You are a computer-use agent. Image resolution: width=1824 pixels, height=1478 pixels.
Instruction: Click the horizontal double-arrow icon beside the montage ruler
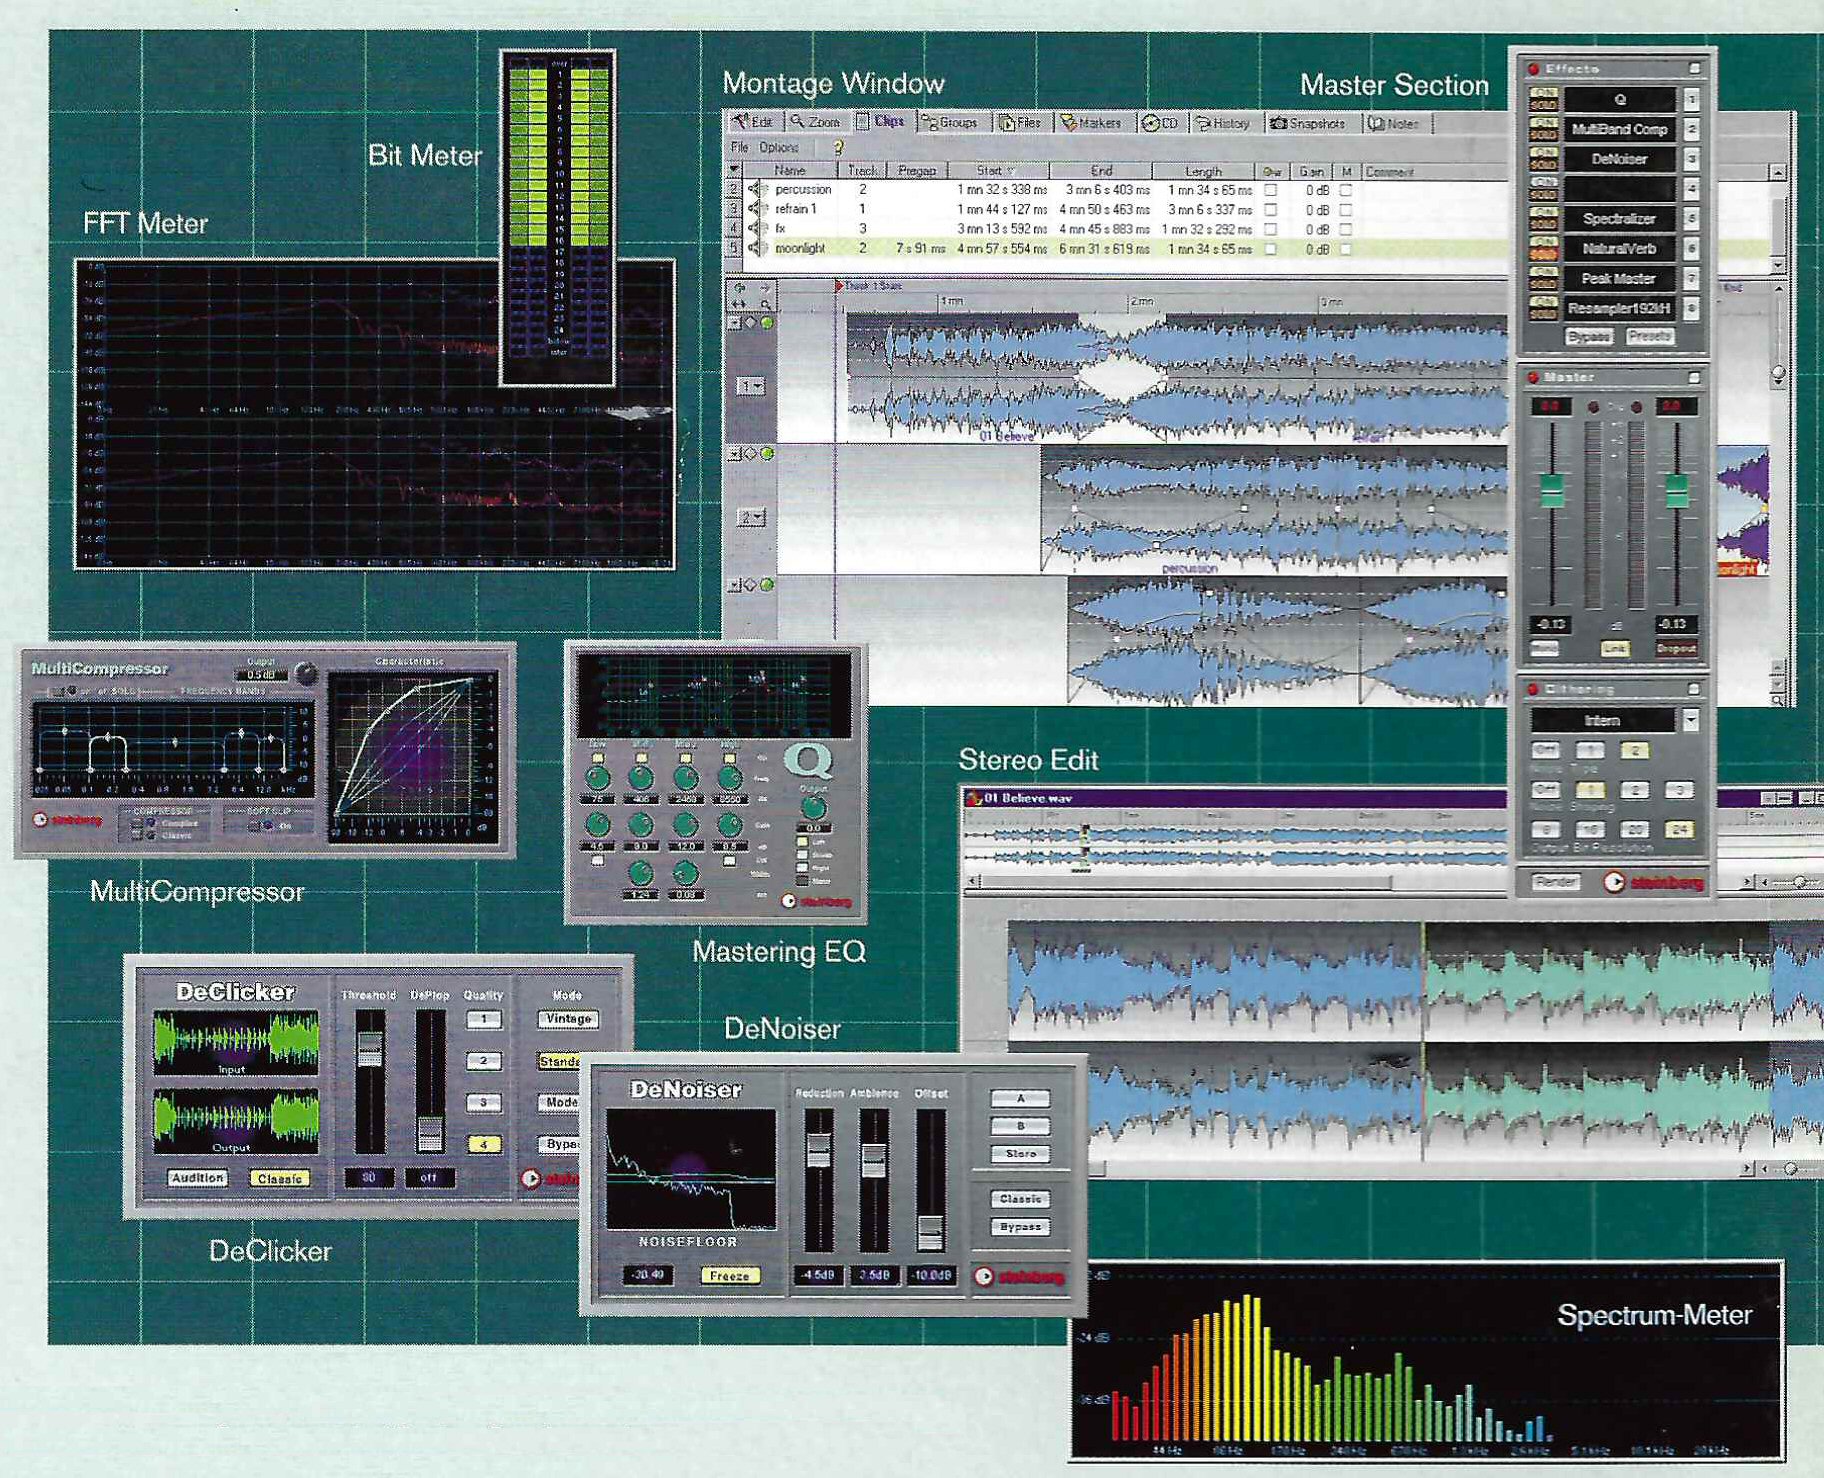(740, 303)
